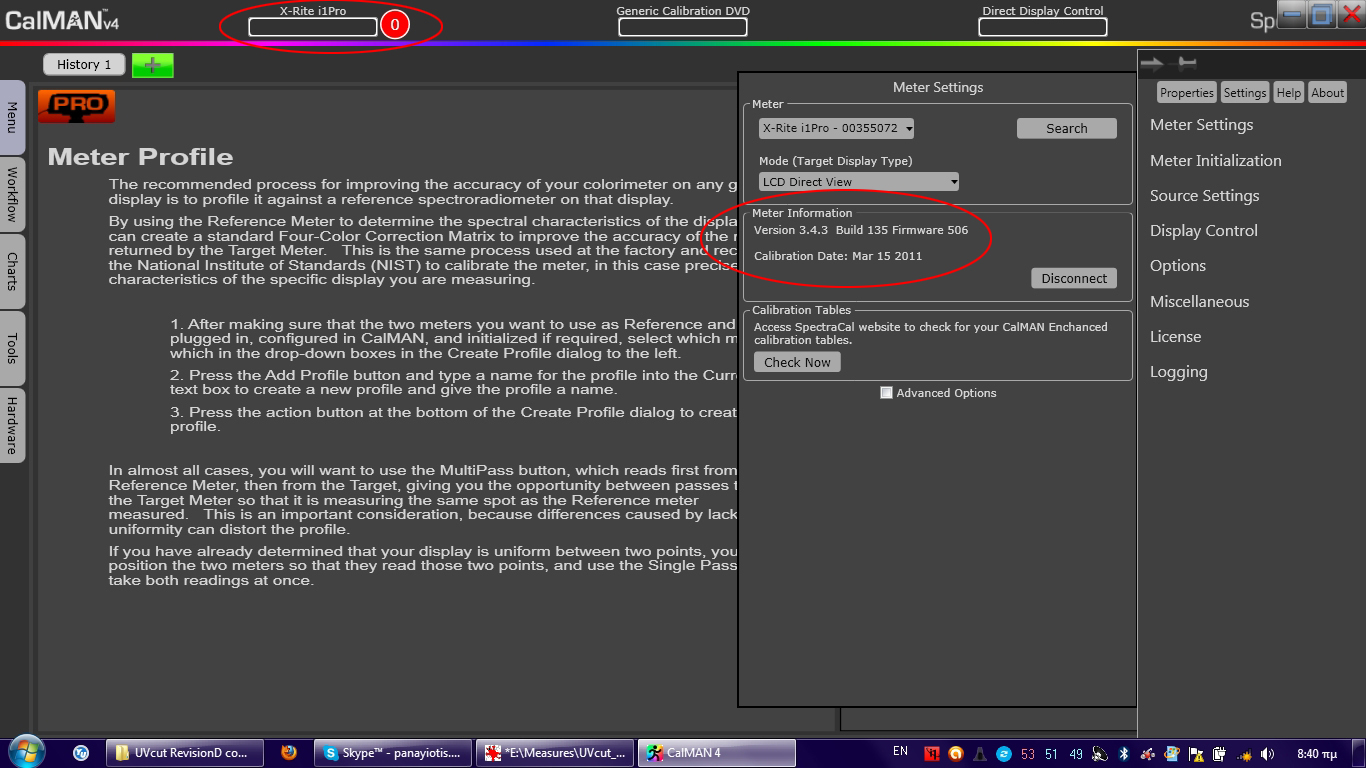Open the Windows Start menu

pos(25,753)
